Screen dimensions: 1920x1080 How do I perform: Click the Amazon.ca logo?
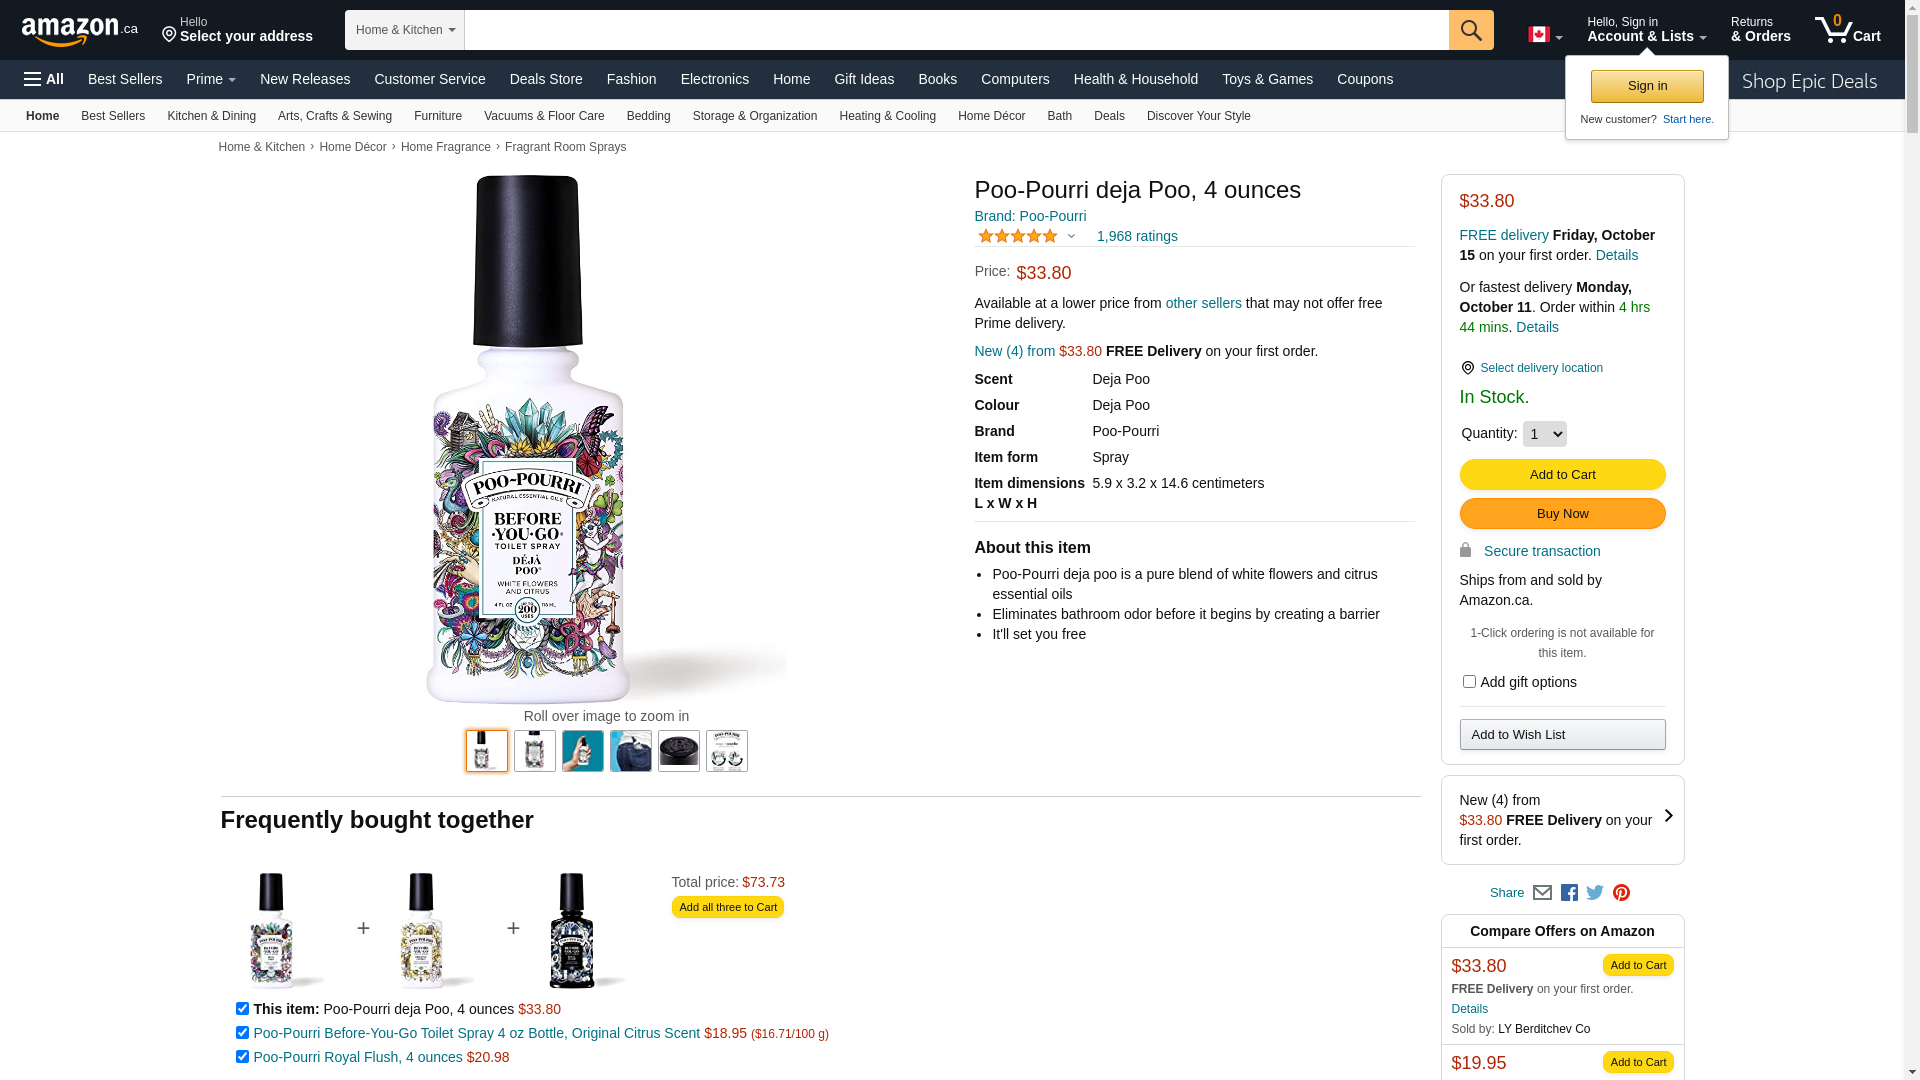[79, 31]
